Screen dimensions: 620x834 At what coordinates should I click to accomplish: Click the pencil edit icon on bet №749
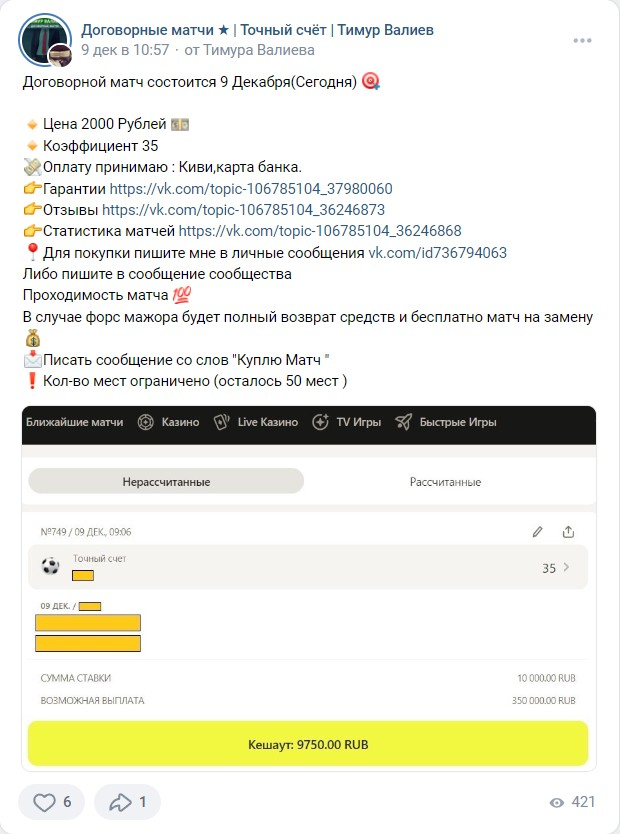coord(537,532)
